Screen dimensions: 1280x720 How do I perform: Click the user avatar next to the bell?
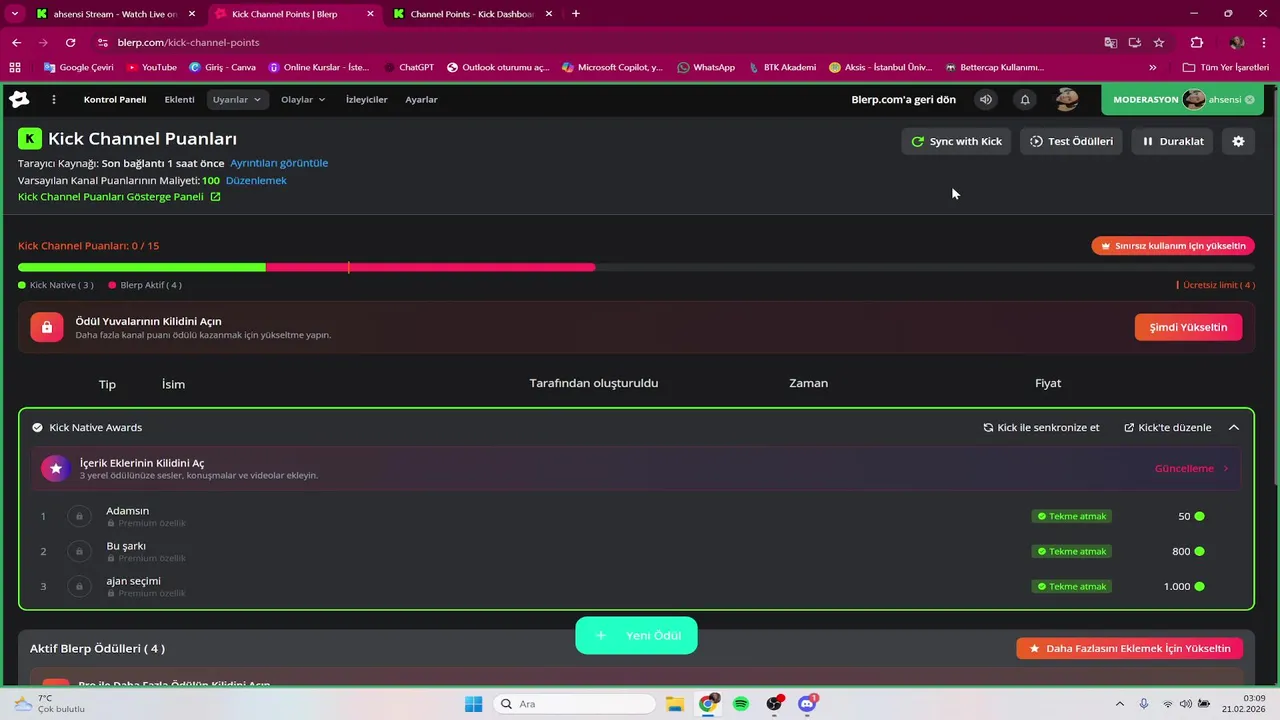pos(1067,99)
